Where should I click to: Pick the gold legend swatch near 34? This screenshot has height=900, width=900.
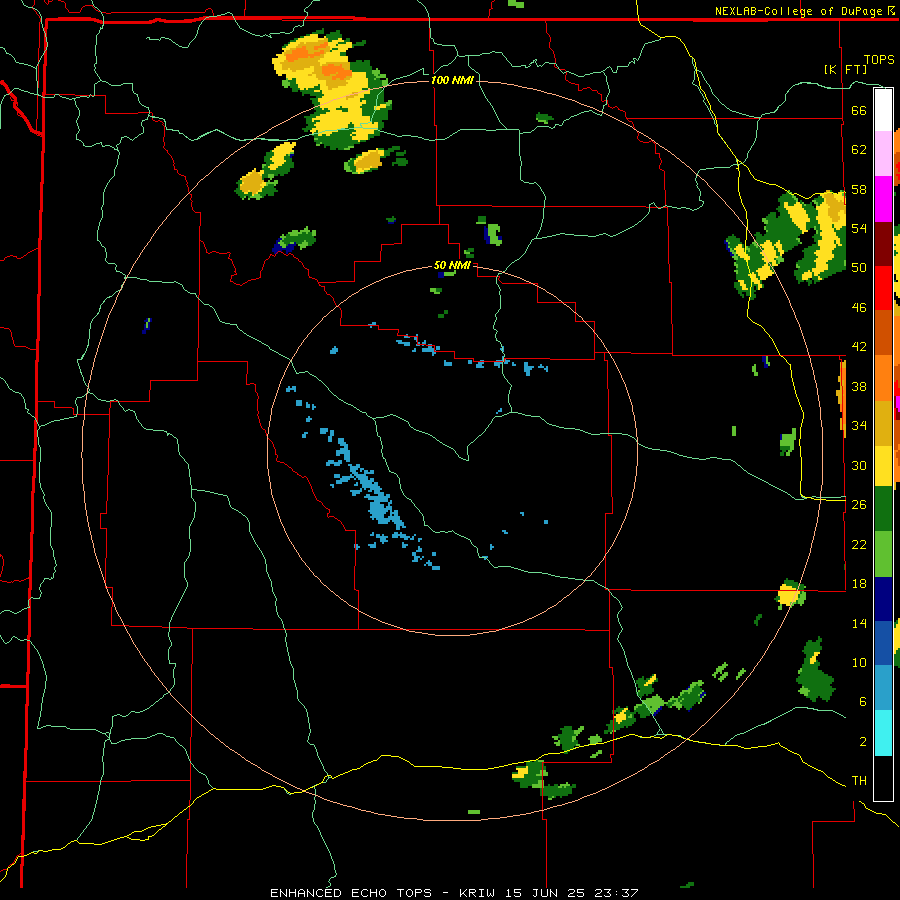coord(883,422)
